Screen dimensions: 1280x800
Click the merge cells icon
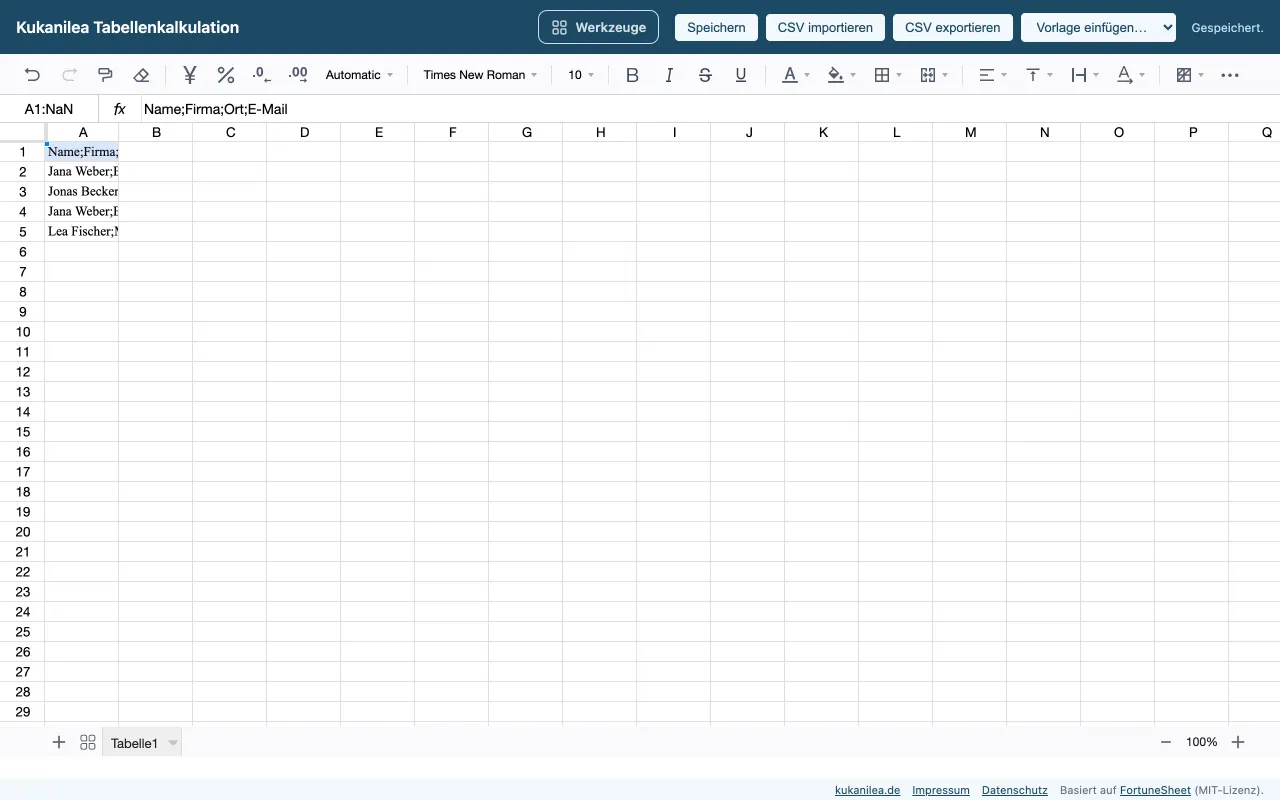[928, 75]
